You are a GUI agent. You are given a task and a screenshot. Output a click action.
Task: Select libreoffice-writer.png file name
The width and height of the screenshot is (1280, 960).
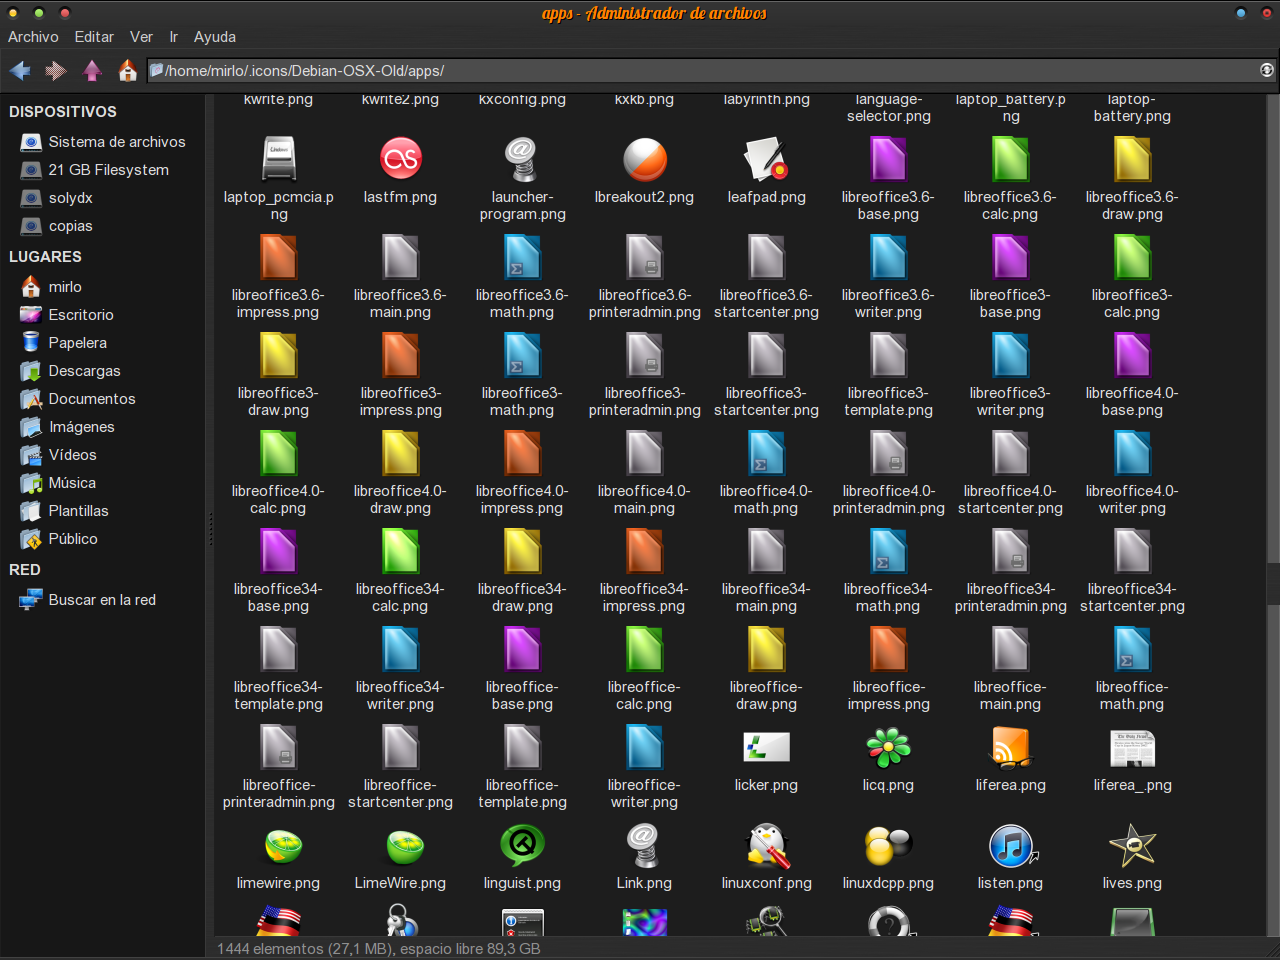pyautogui.click(x=644, y=794)
